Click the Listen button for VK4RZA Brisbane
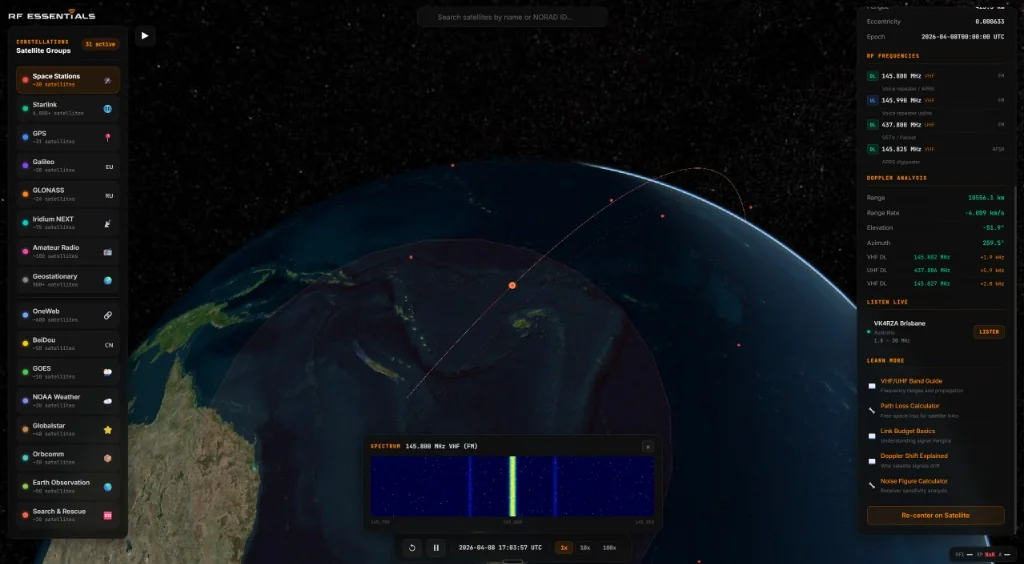1024x564 pixels. tap(989, 332)
